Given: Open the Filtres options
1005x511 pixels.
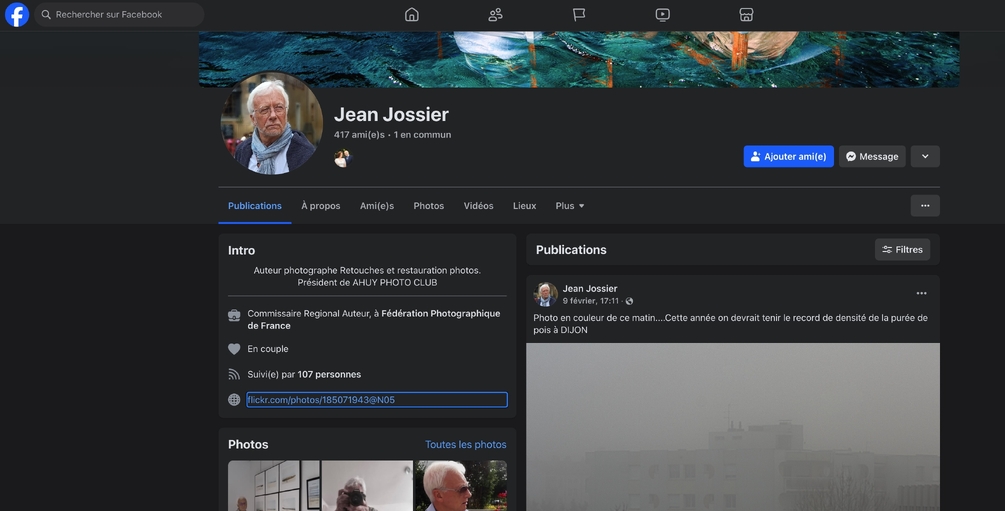Looking at the screenshot, I should click(902, 250).
